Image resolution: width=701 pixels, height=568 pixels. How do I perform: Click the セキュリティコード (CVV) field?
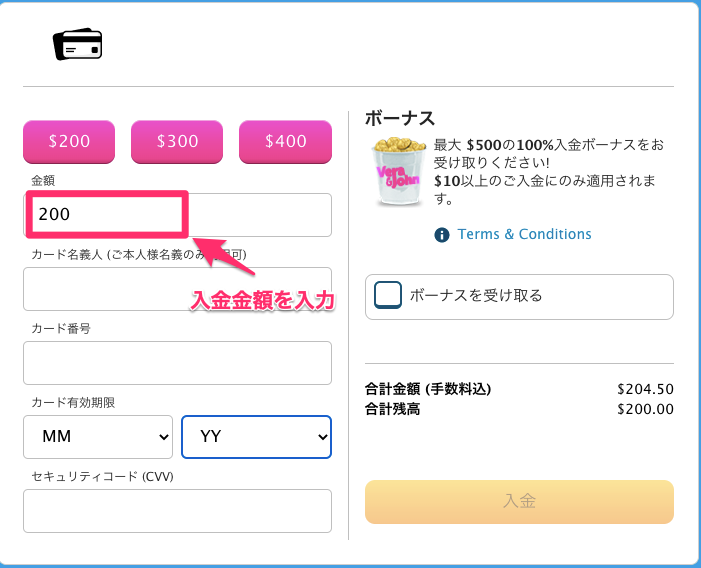[x=177, y=511]
